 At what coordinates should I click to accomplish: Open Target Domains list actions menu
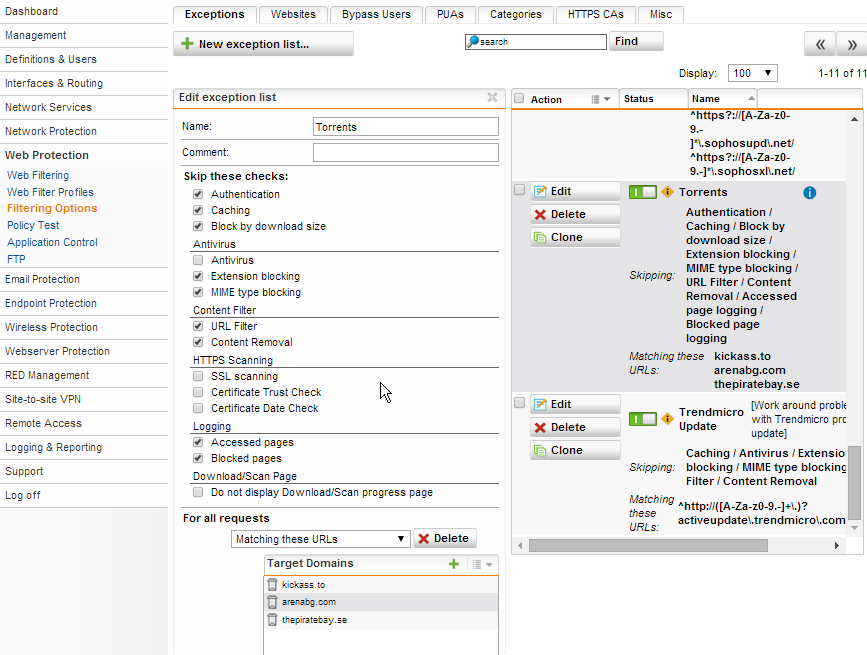point(482,564)
